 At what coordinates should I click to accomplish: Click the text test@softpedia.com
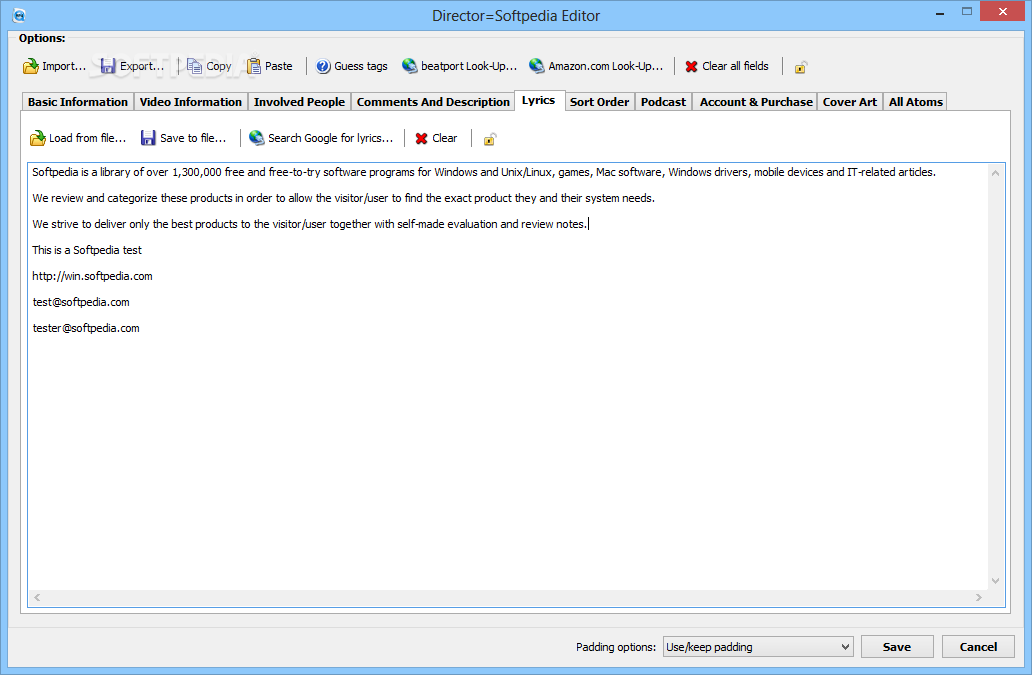81,302
